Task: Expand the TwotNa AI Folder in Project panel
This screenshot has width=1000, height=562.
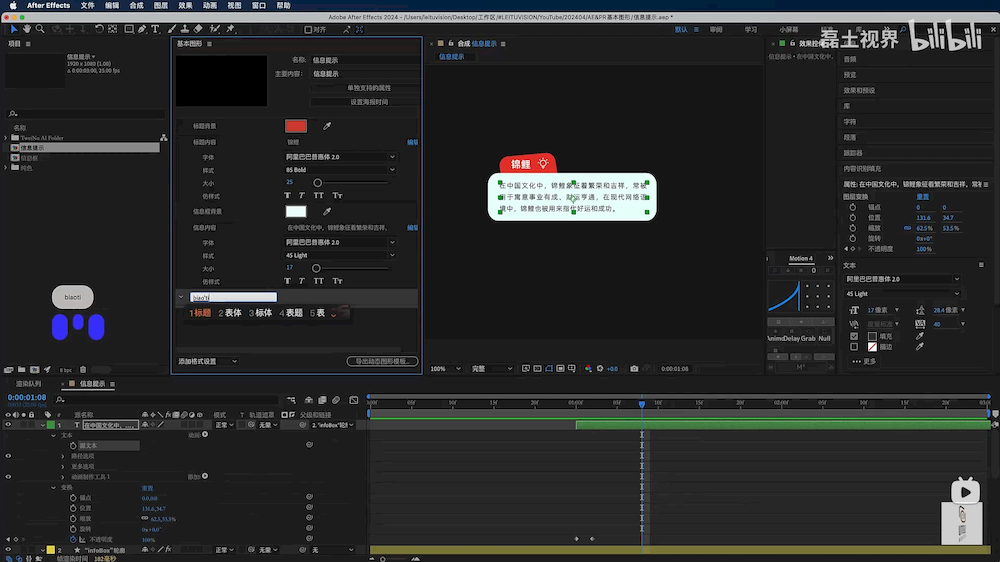Action: (x=6, y=138)
